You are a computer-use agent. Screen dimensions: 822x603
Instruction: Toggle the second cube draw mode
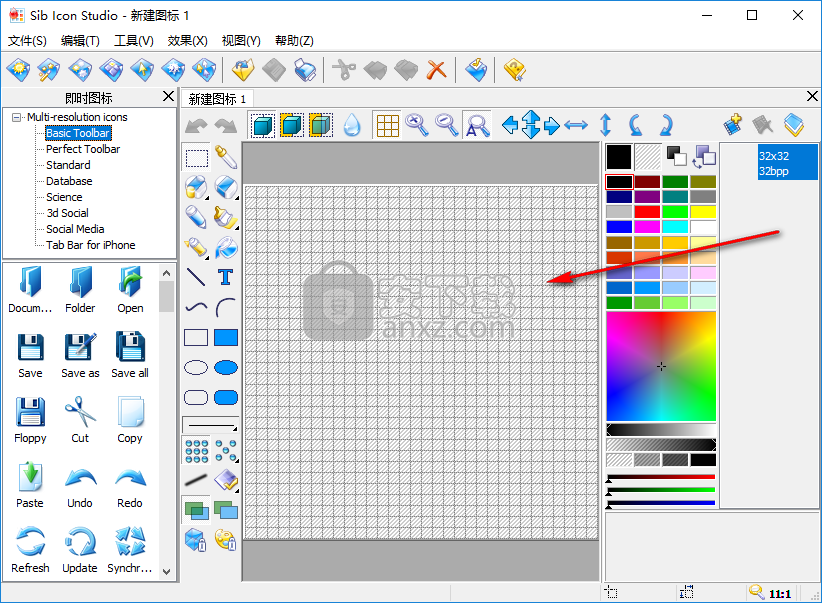292,125
